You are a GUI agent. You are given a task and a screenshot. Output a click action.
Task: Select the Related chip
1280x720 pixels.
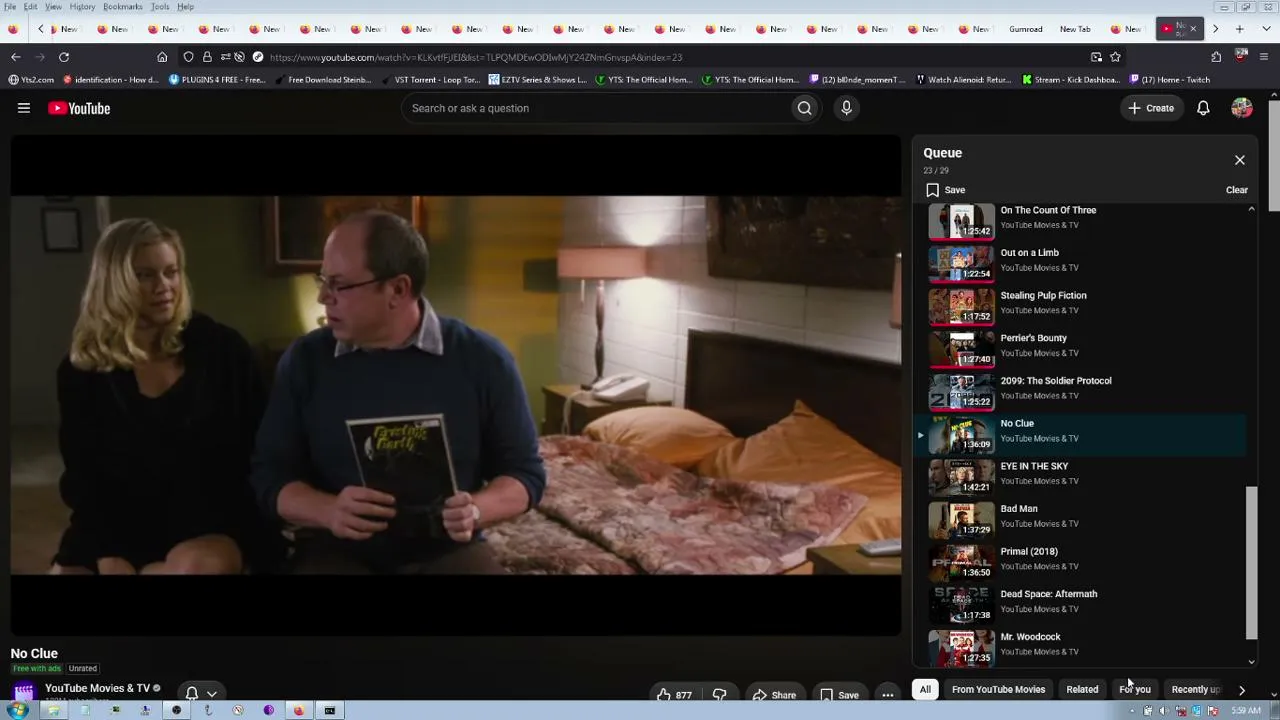1082,689
